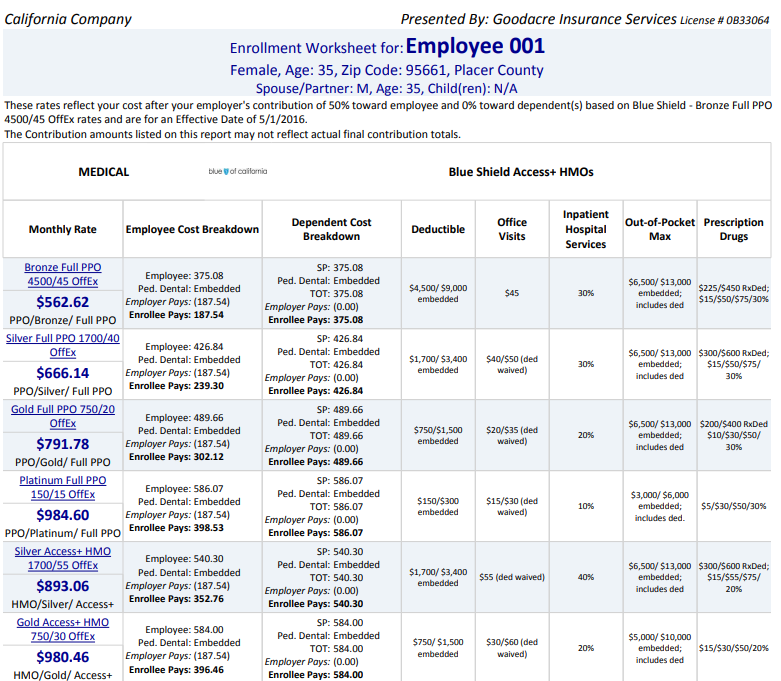This screenshot has height=681, width=781.
Task: Open the Platinum Full PPO 150/15 OffEx link
Action: pyautogui.click(x=63, y=488)
